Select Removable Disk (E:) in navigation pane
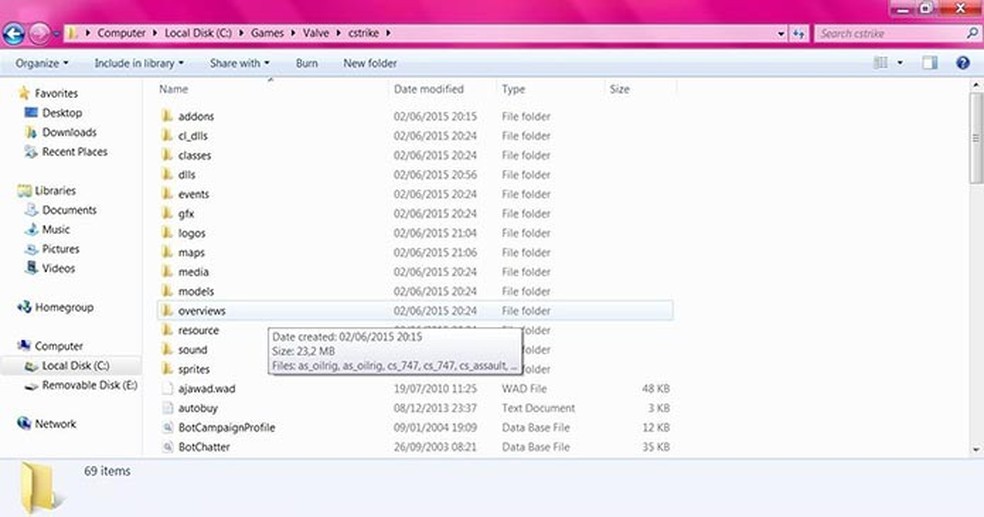The width and height of the screenshot is (984, 517). pos(90,385)
